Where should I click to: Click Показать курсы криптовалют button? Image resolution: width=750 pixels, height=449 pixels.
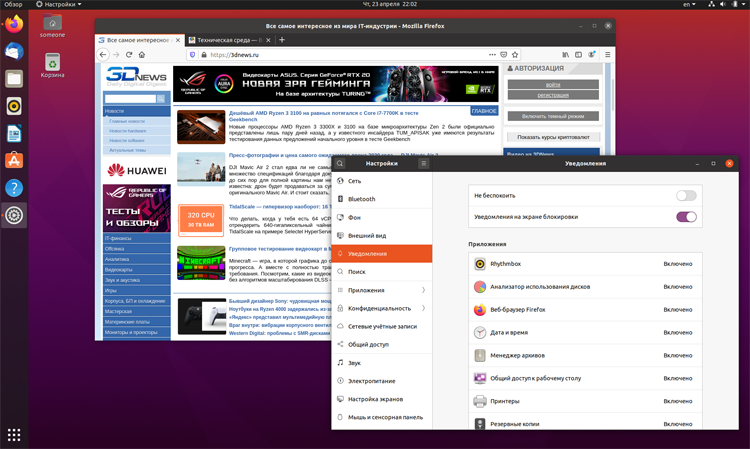(553, 137)
